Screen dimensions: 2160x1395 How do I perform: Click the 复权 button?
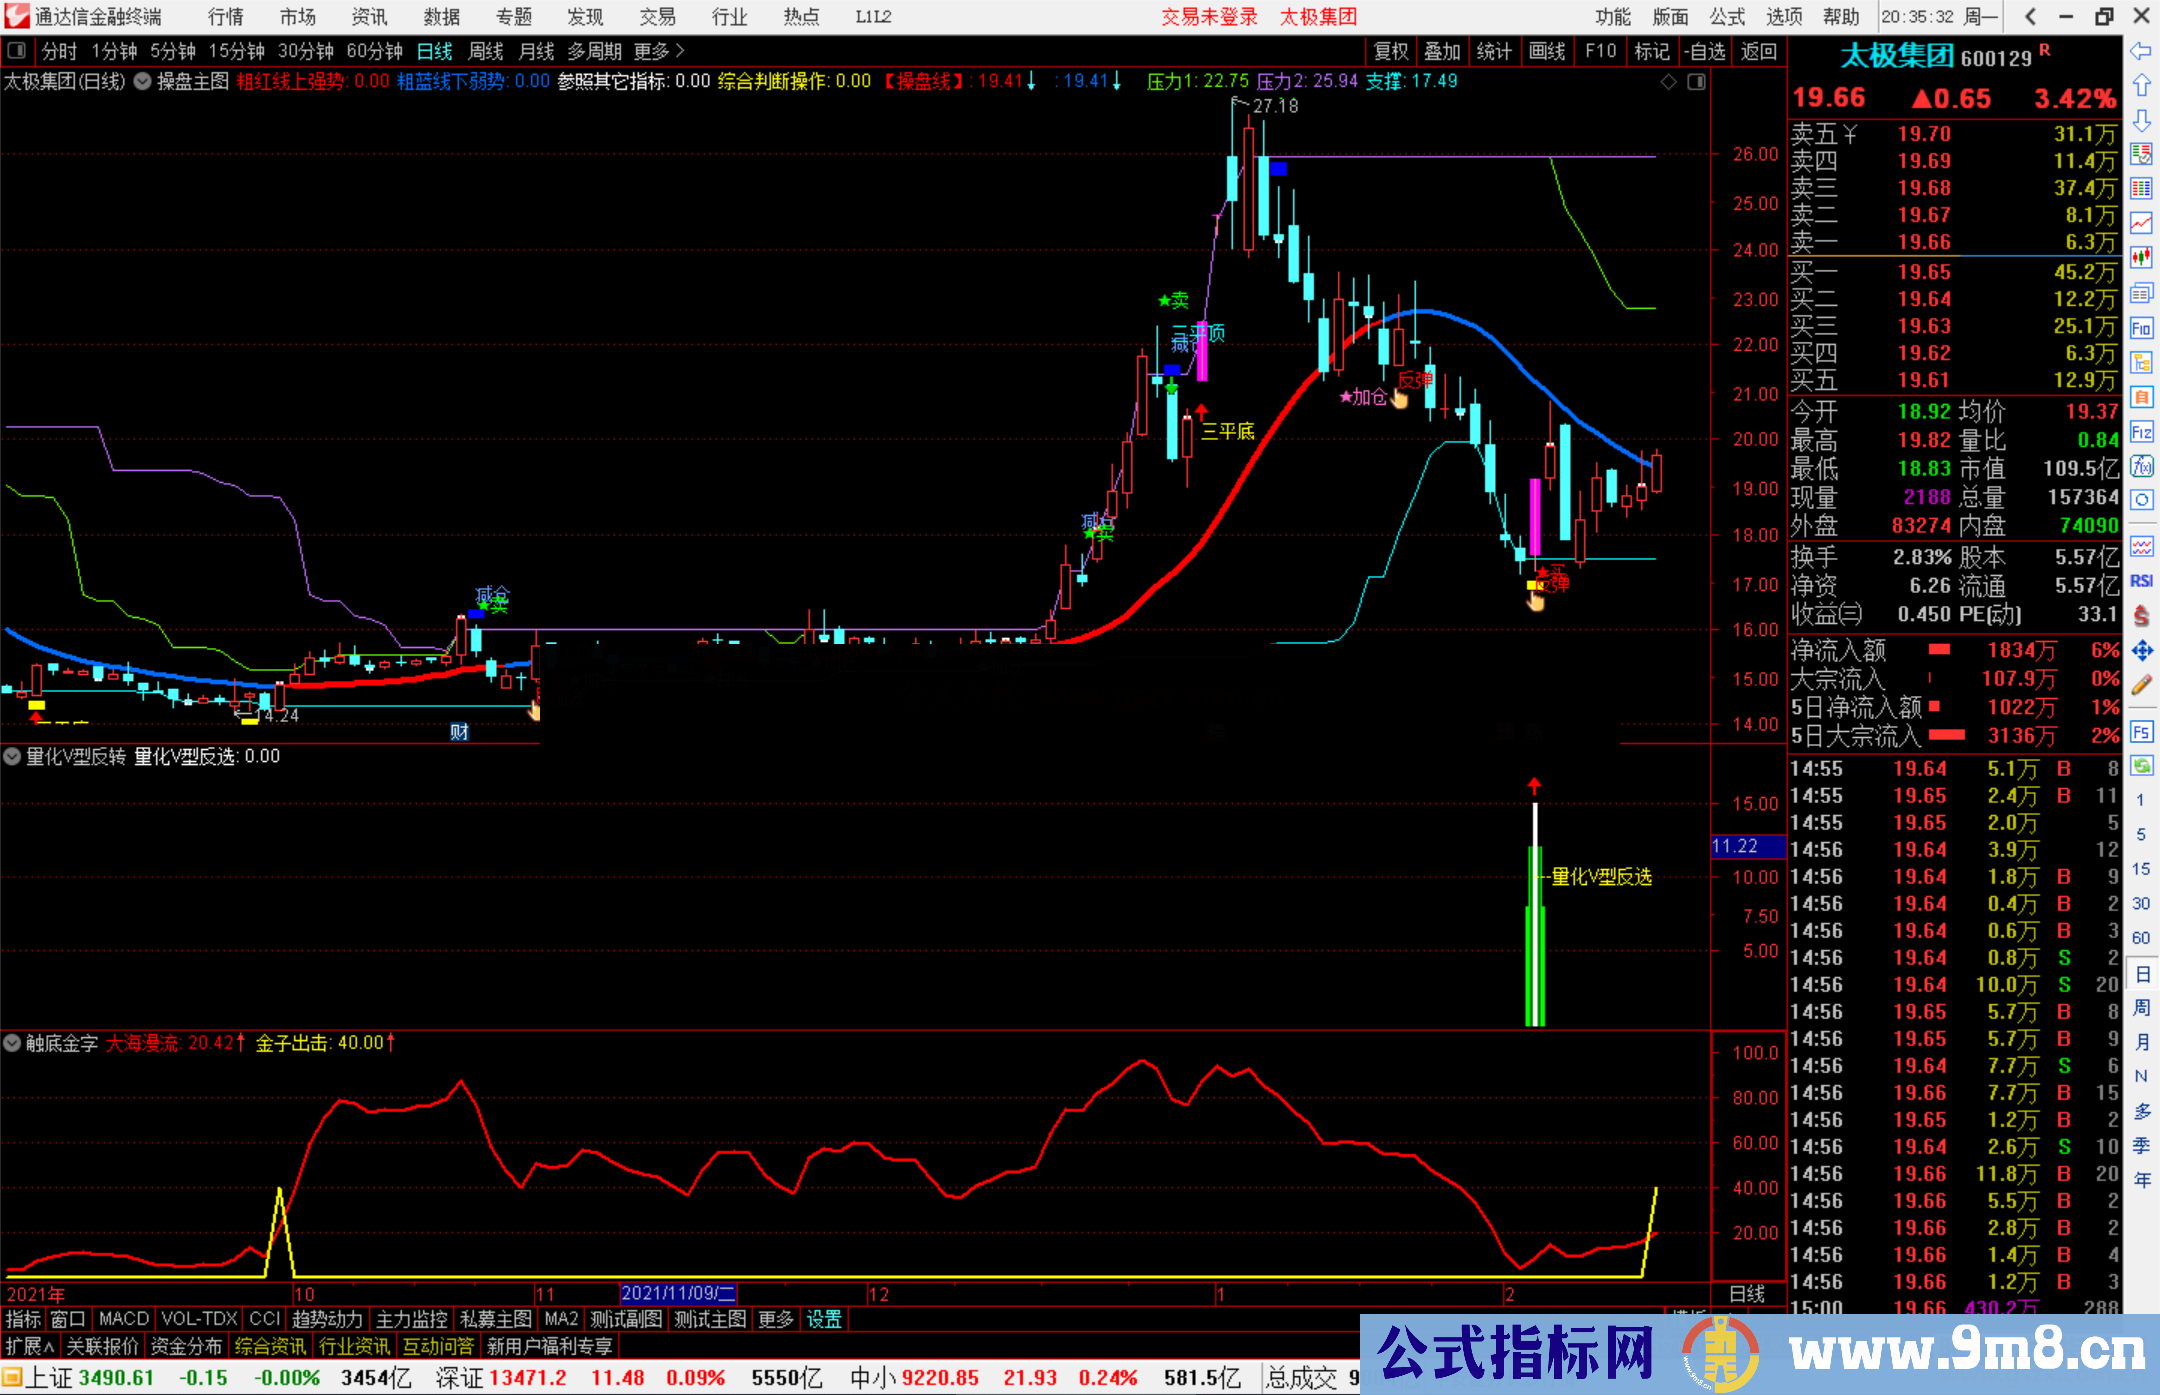click(x=1390, y=51)
